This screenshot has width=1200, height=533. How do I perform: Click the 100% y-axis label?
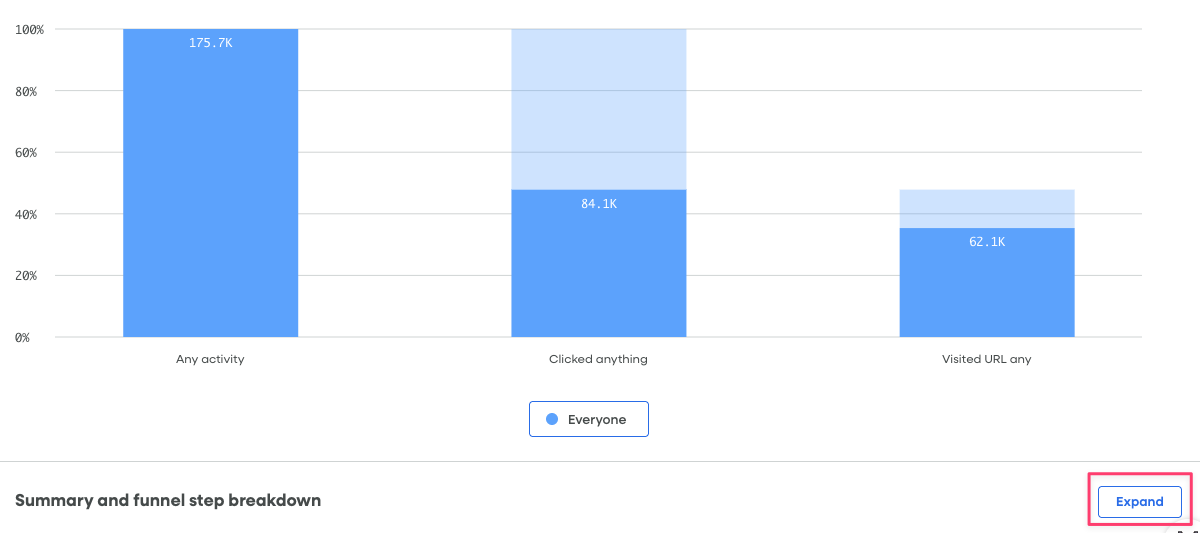pyautogui.click(x=29, y=30)
